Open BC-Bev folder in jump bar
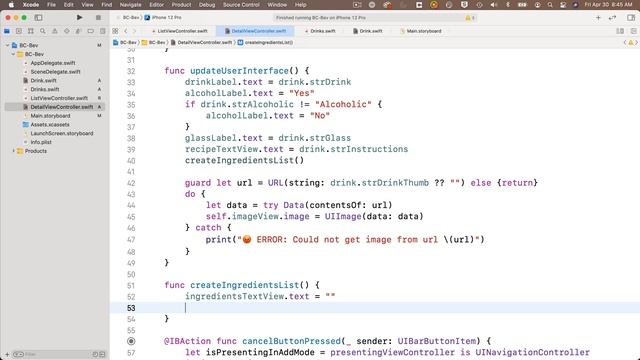Viewport: 640px width, 360px height. (153, 42)
